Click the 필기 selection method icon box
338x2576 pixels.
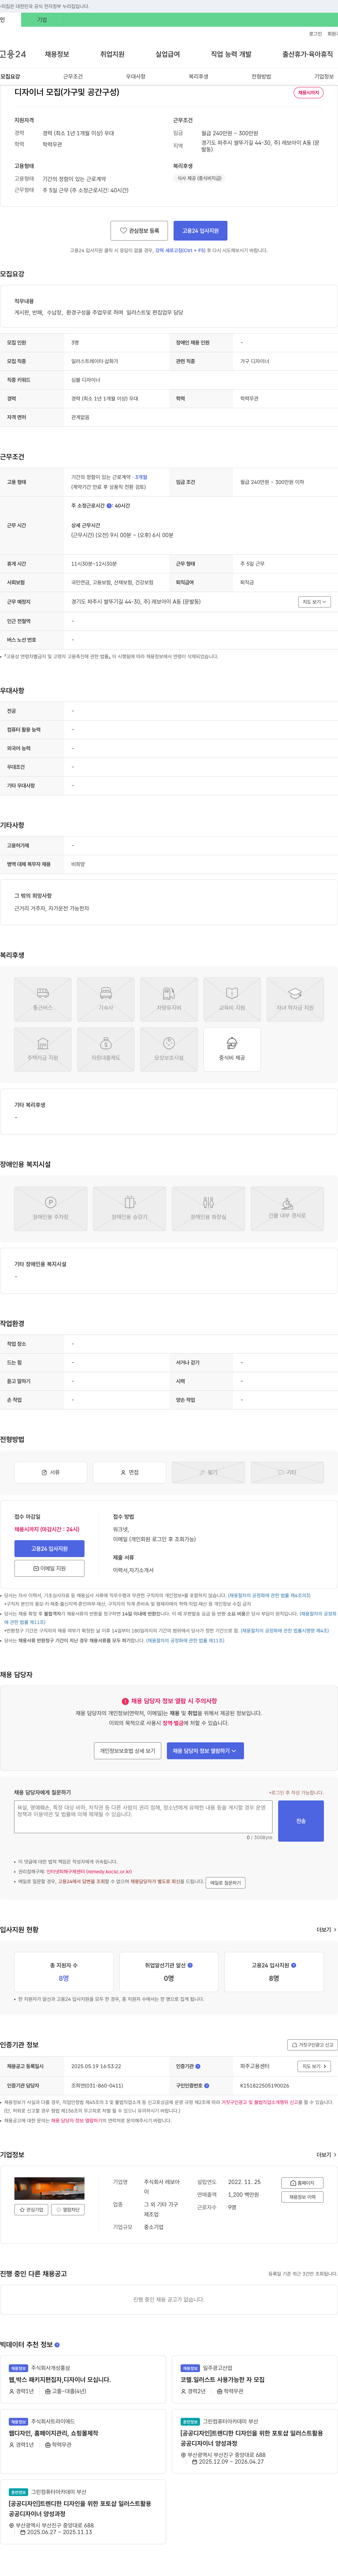point(208,1472)
